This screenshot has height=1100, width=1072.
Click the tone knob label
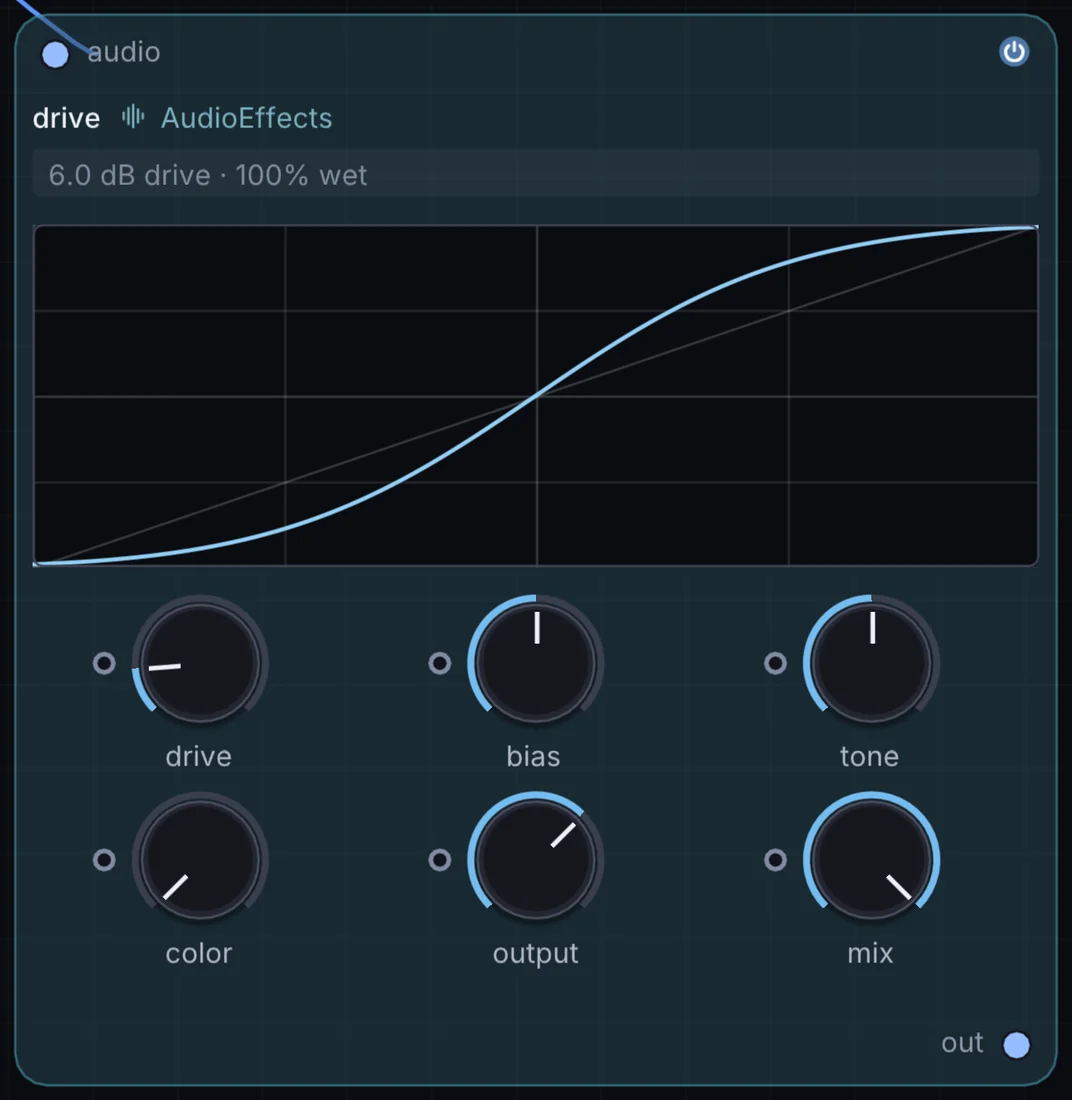pyautogui.click(x=869, y=756)
